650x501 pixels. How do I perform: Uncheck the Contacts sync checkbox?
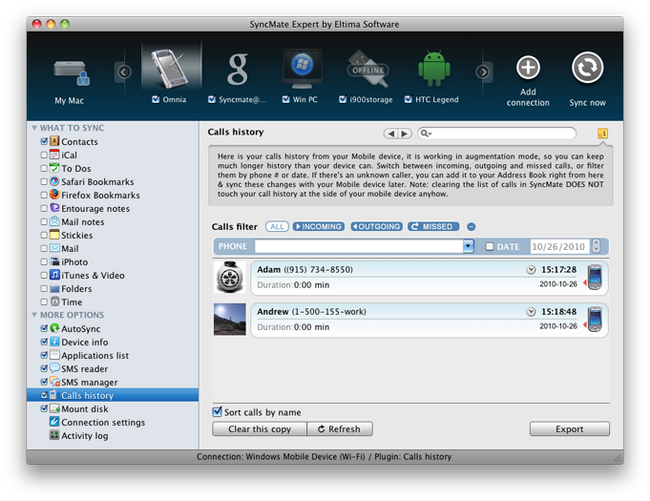[44, 141]
